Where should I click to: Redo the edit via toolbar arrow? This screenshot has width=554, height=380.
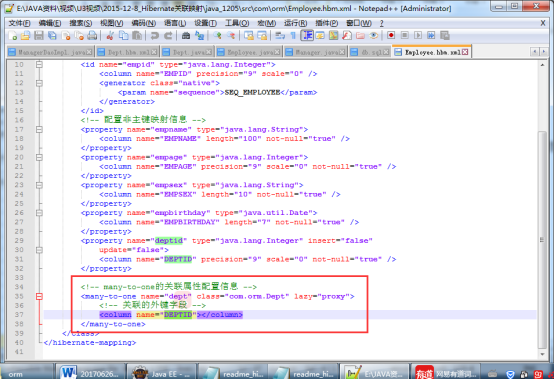click(168, 36)
